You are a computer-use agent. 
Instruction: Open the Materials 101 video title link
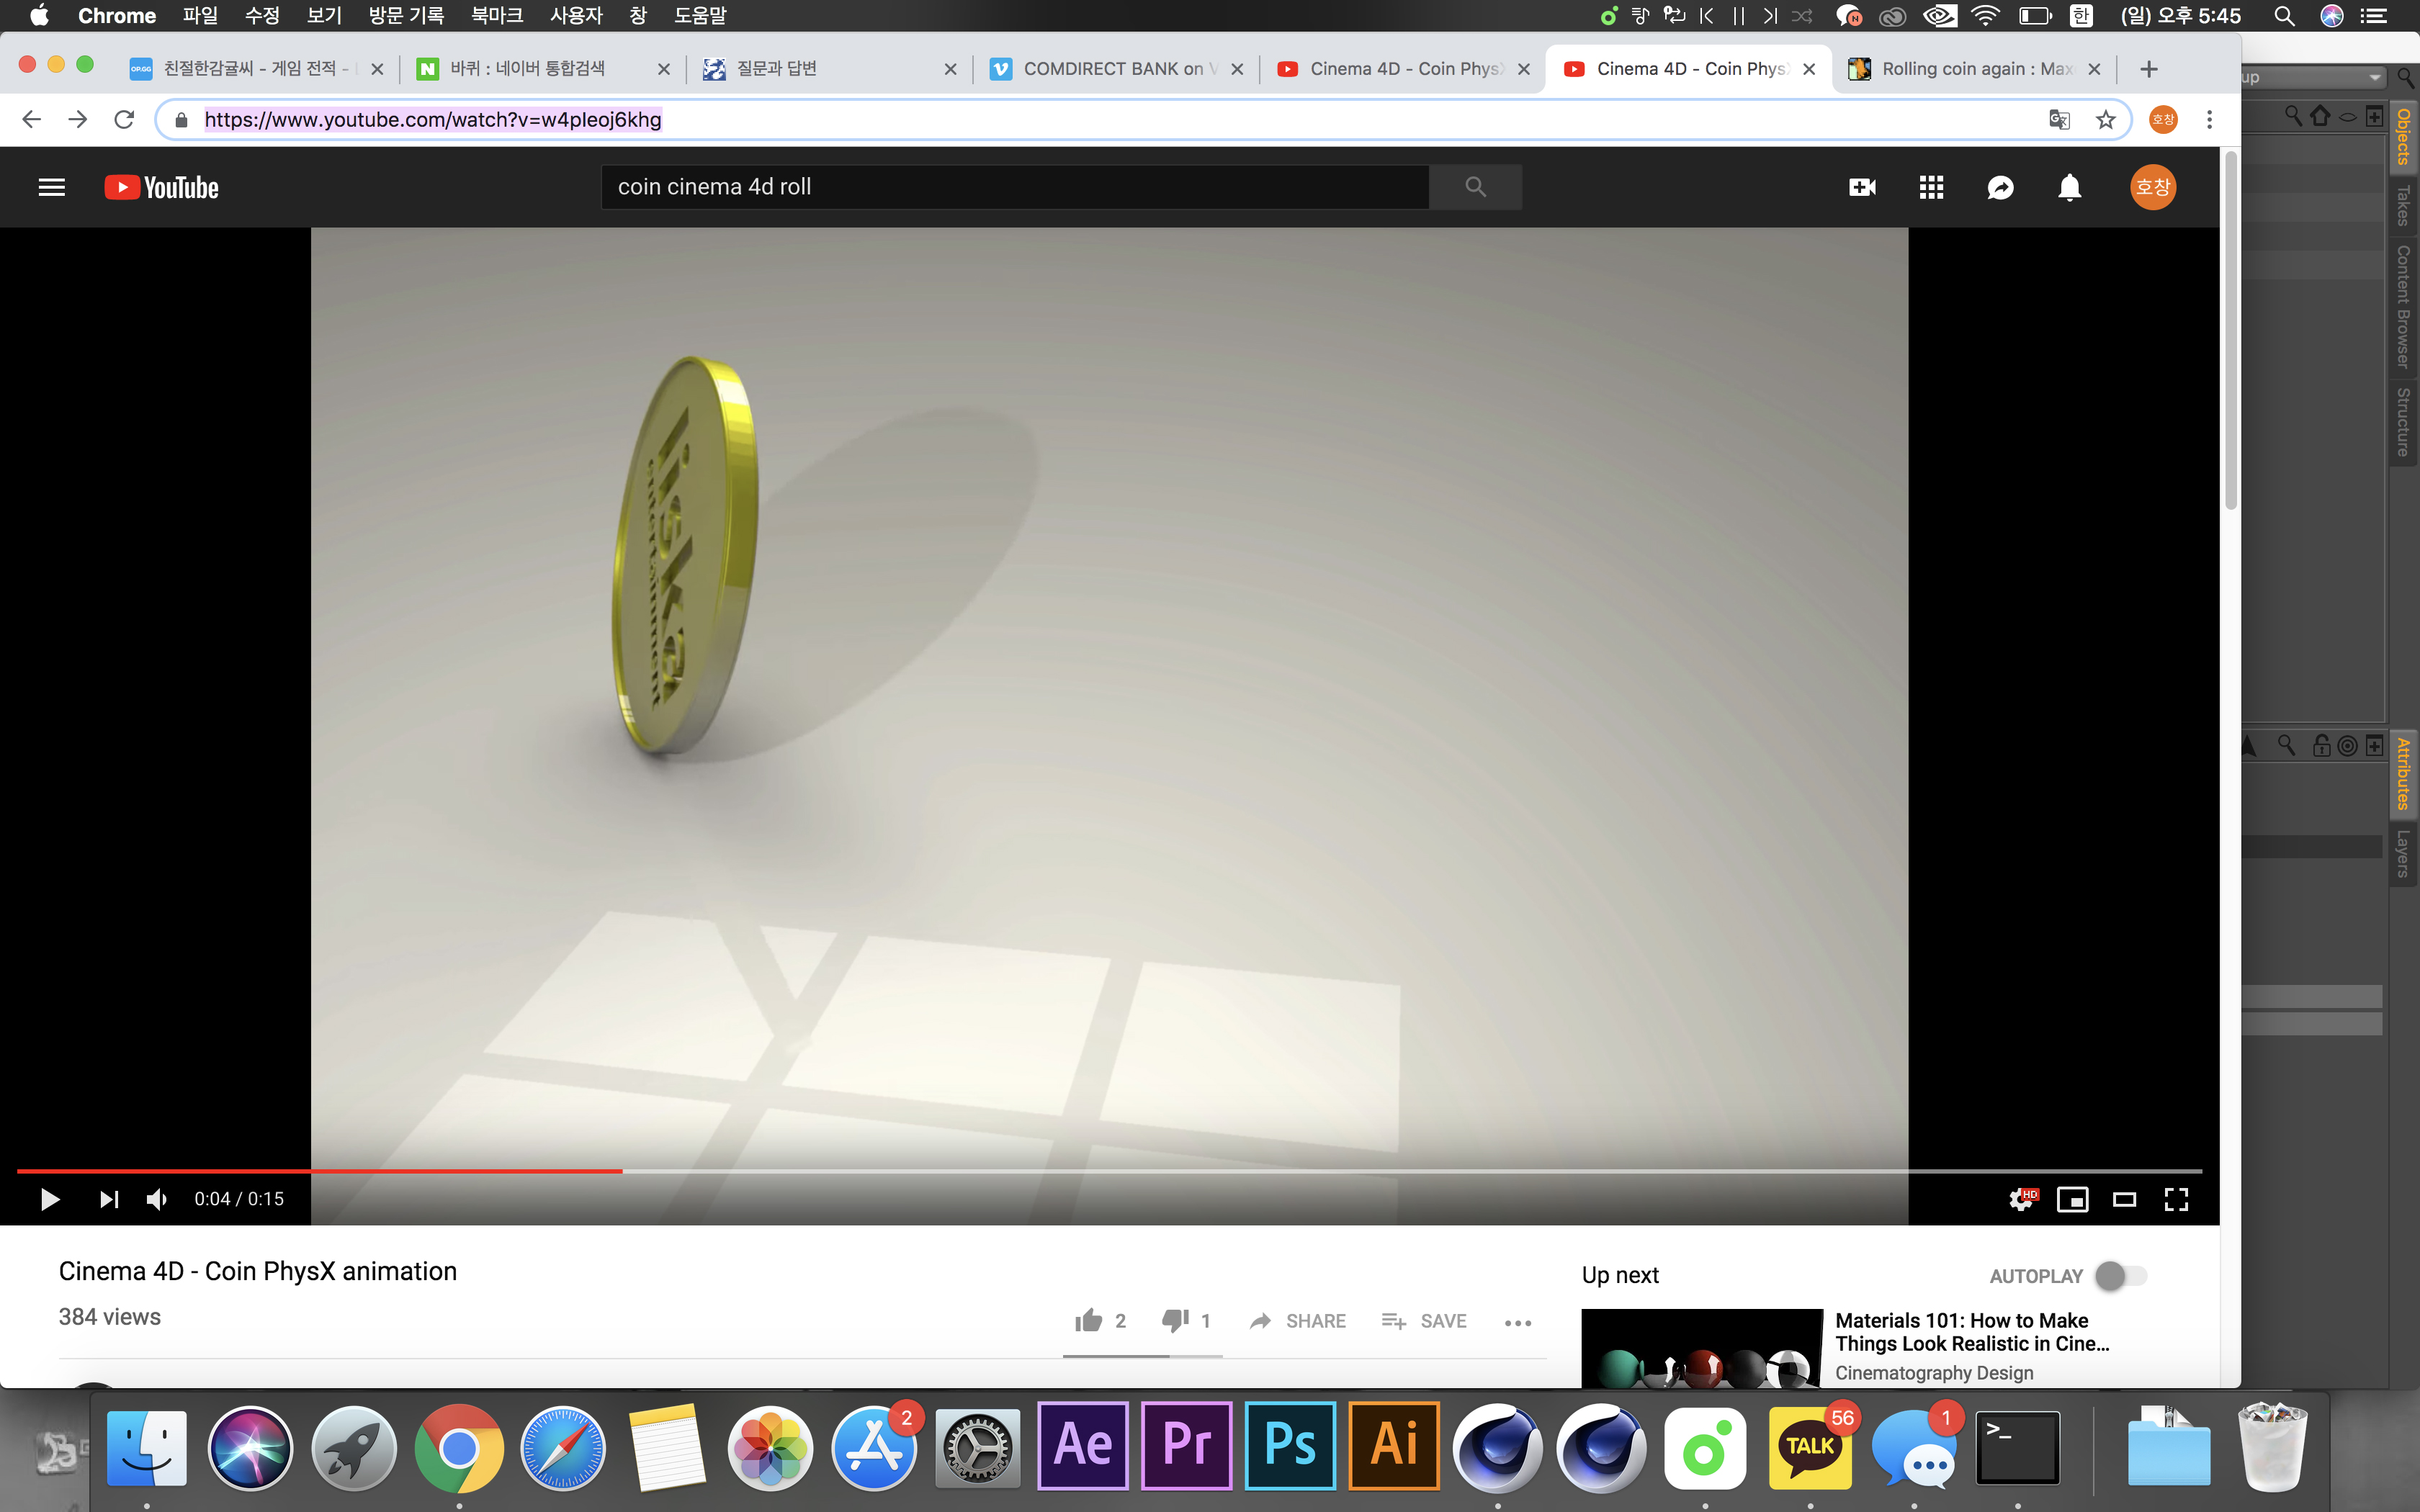pyautogui.click(x=1971, y=1331)
